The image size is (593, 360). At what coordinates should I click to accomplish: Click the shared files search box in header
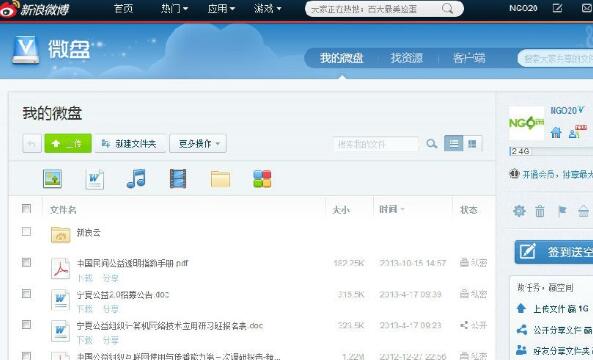pos(556,58)
